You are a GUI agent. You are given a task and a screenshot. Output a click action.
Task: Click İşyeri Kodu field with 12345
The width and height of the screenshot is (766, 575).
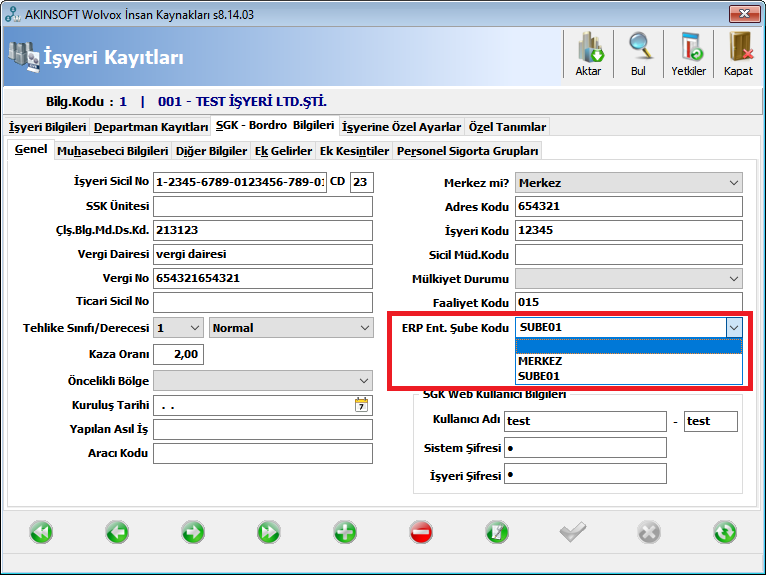pyautogui.click(x=629, y=230)
